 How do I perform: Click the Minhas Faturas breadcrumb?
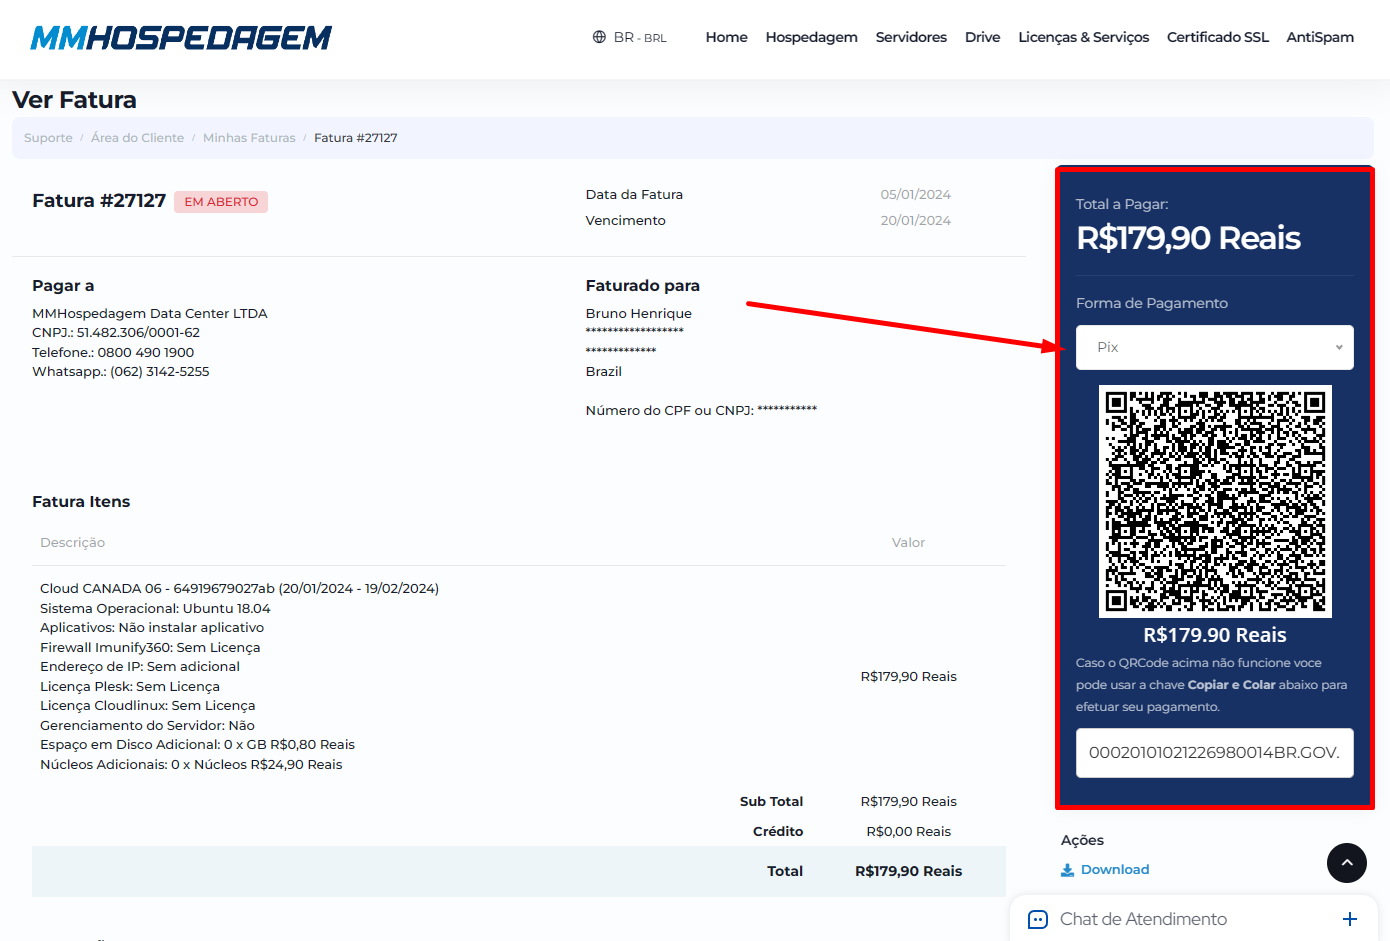point(249,138)
